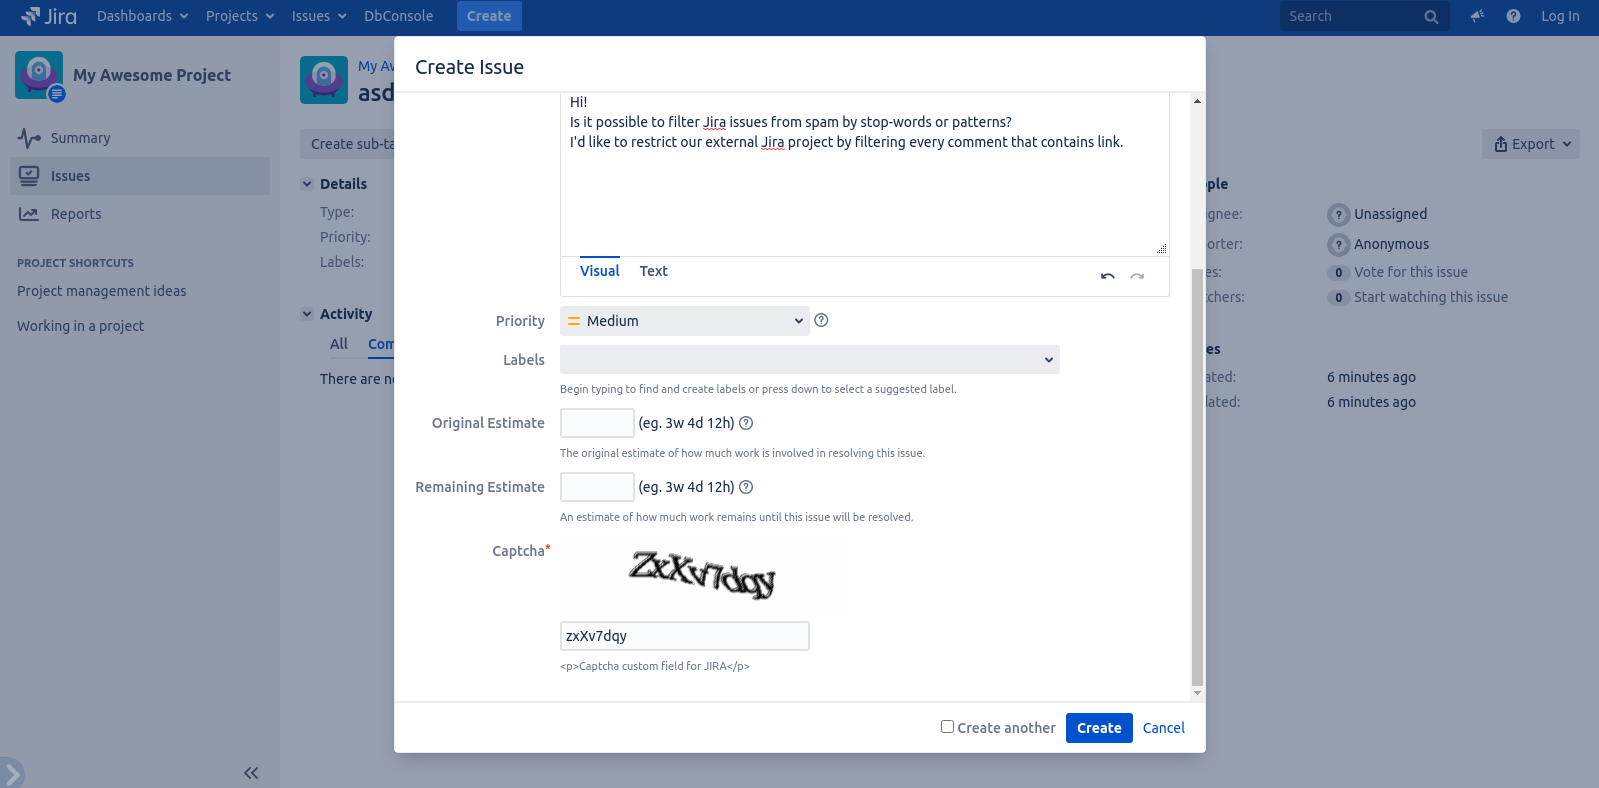Click the undo arrow in editor
This screenshot has width=1599, height=788.
point(1108,276)
